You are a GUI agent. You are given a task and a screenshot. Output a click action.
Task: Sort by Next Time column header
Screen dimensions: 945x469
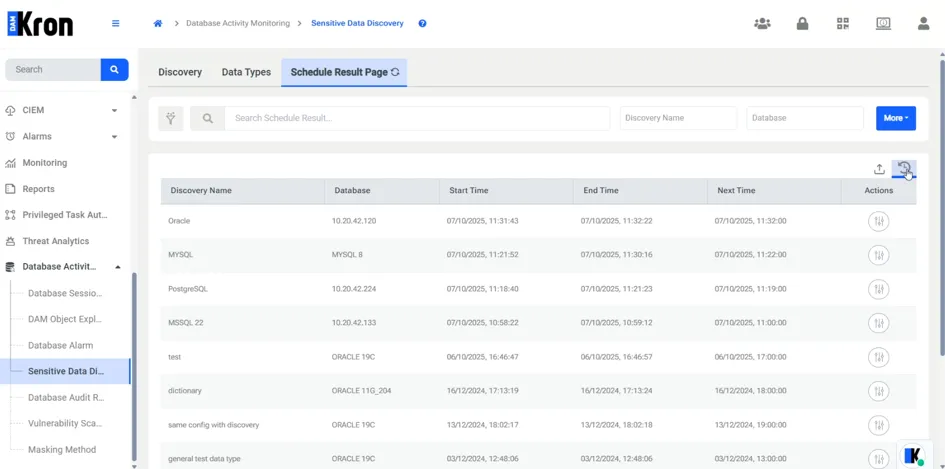point(774,190)
